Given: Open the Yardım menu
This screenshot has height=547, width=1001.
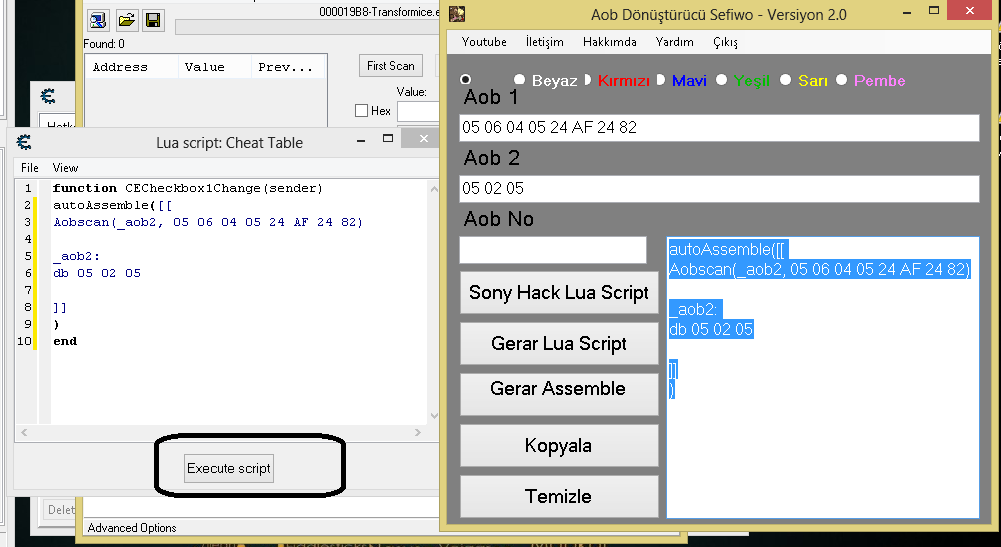Looking at the screenshot, I should click(x=675, y=42).
